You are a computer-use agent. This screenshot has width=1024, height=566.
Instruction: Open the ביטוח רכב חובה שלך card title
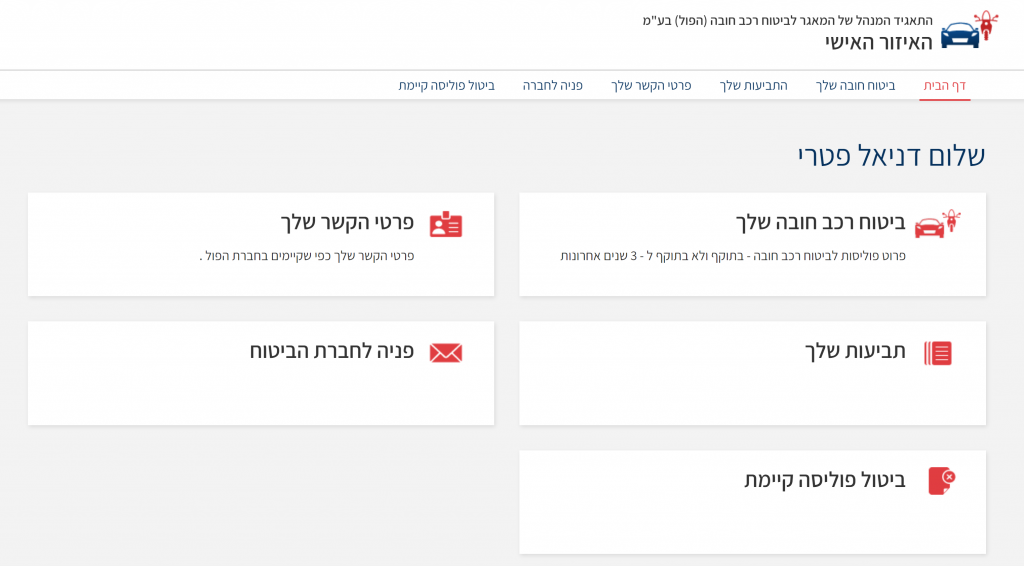pyautogui.click(x=820, y=222)
